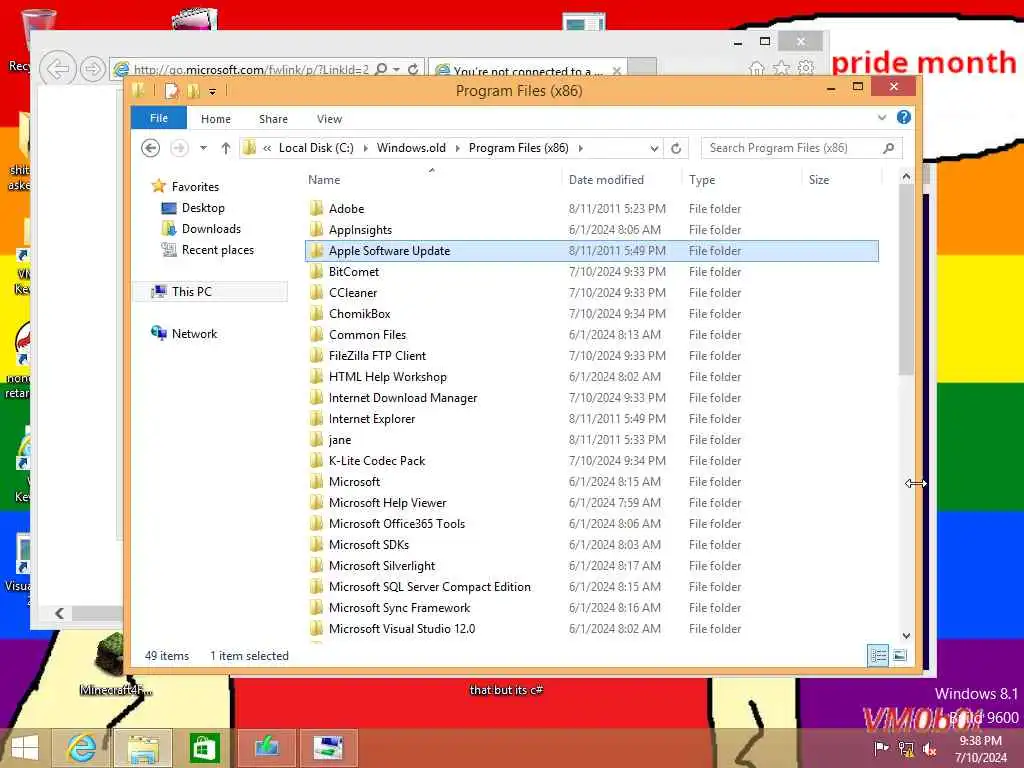The width and height of the screenshot is (1024, 768).
Task: Open the Windows Store taskbar icon
Action: click(x=204, y=748)
